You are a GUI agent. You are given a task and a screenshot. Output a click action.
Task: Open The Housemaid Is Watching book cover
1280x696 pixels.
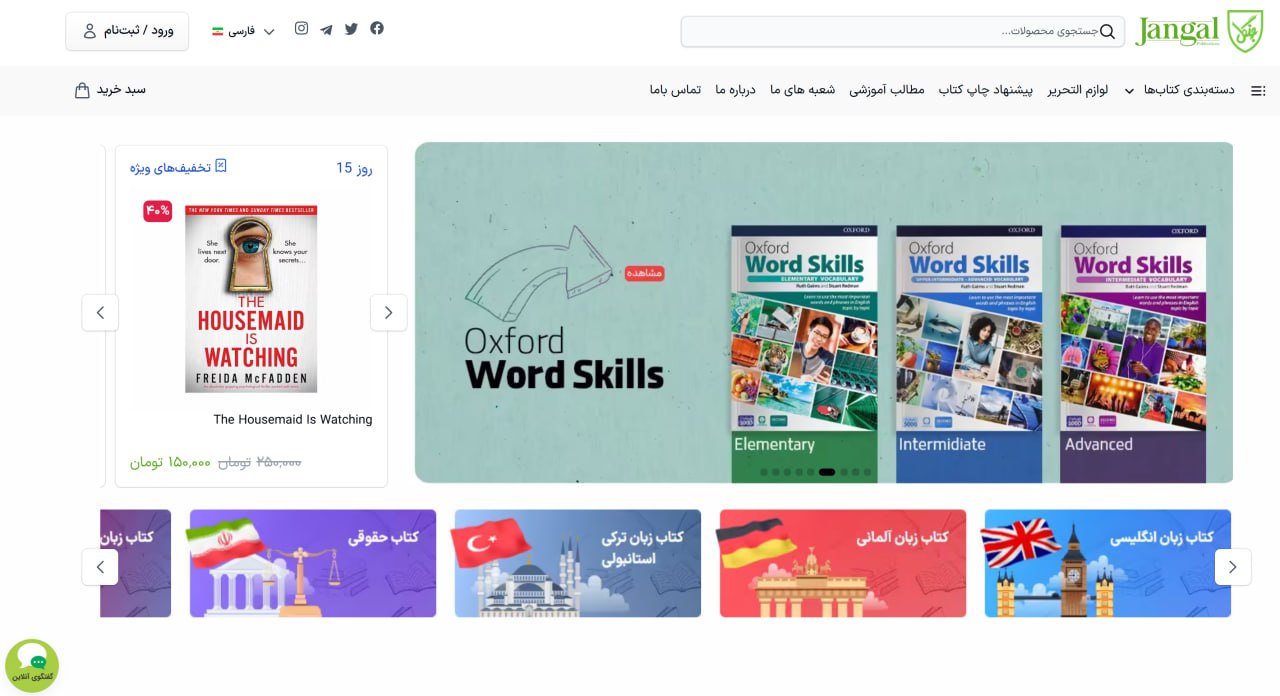click(251, 299)
